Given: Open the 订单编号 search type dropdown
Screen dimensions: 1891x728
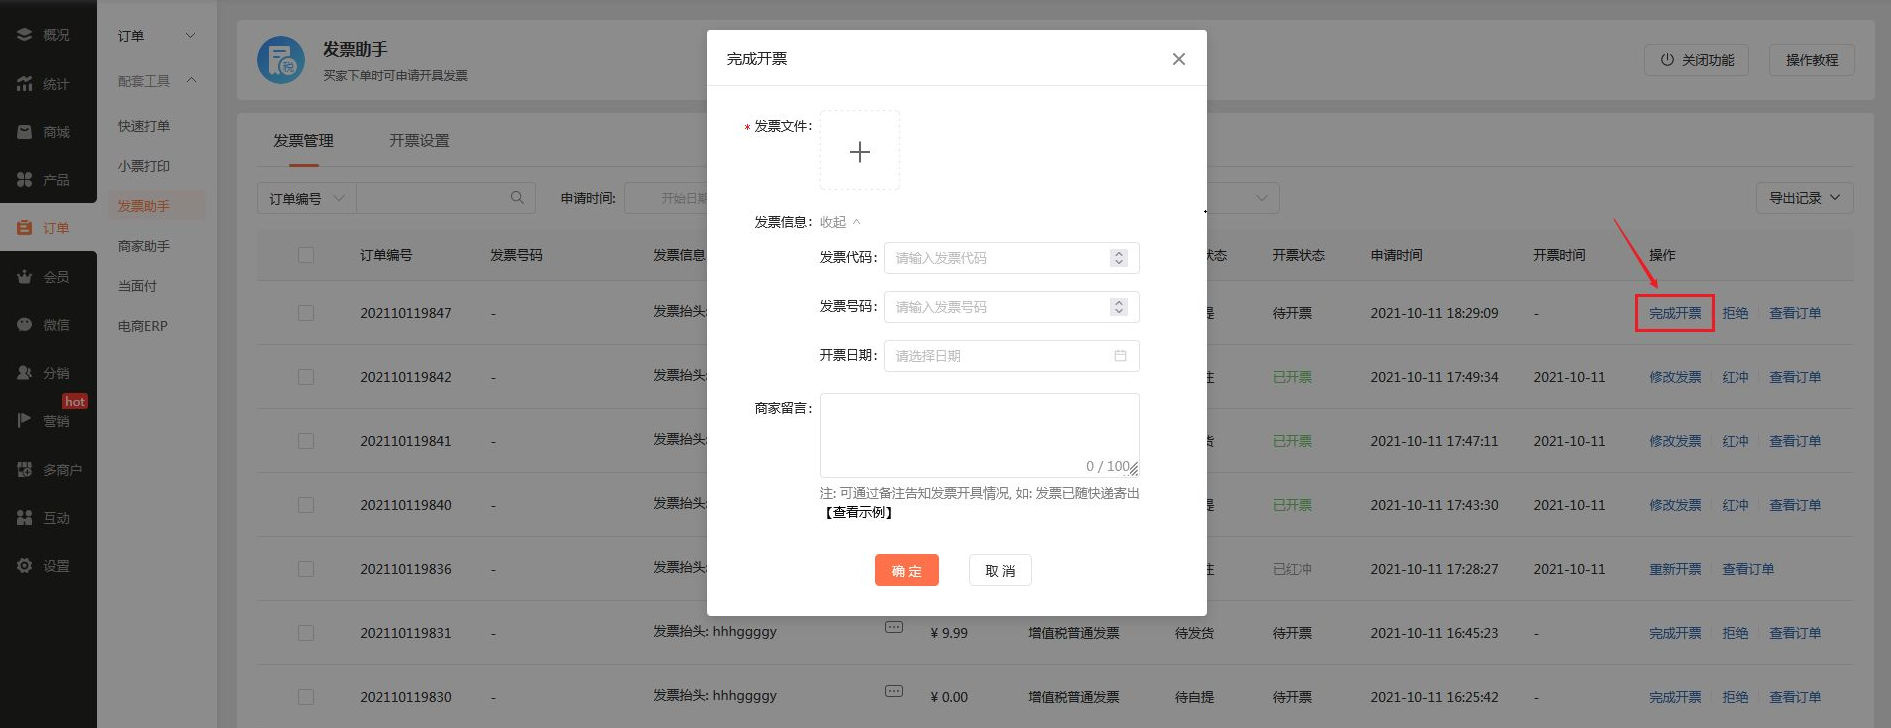Looking at the screenshot, I should click(306, 198).
